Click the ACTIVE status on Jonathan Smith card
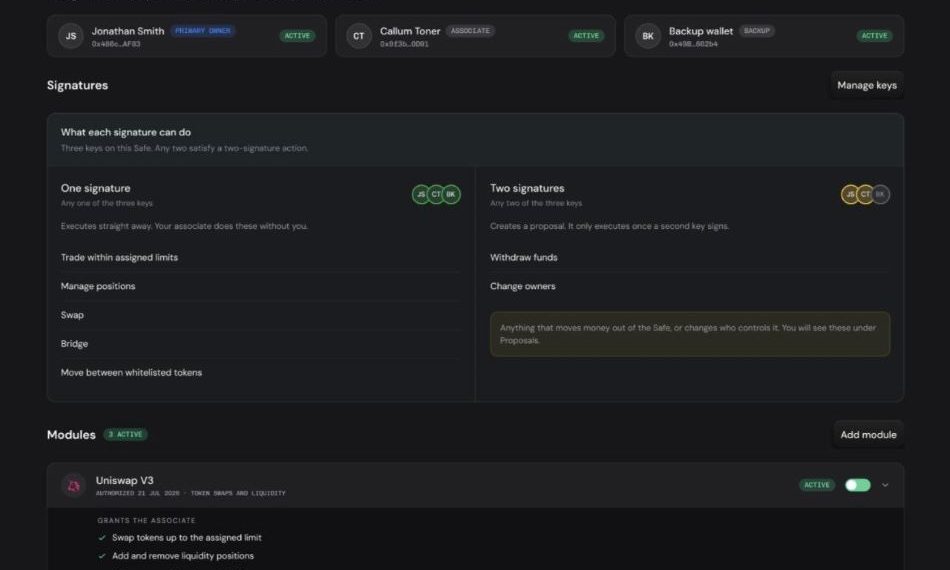 [297, 36]
